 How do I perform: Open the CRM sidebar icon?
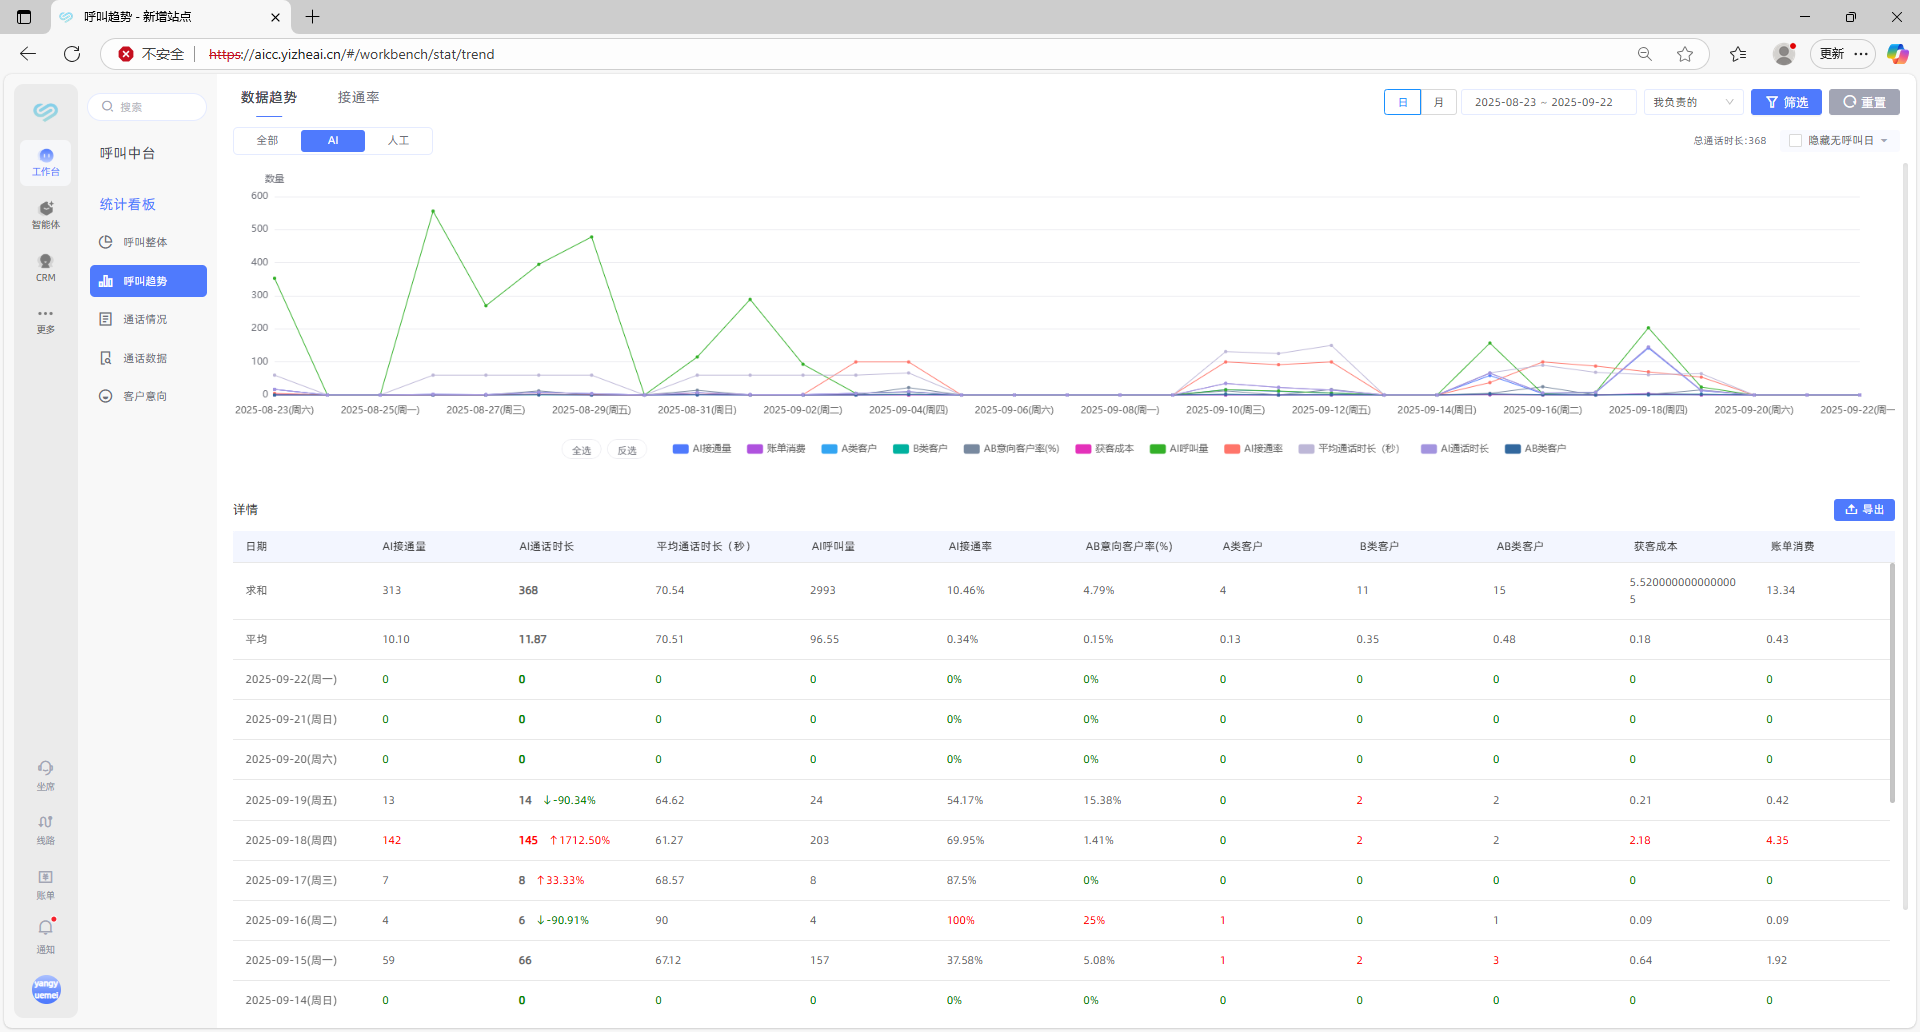click(x=45, y=267)
